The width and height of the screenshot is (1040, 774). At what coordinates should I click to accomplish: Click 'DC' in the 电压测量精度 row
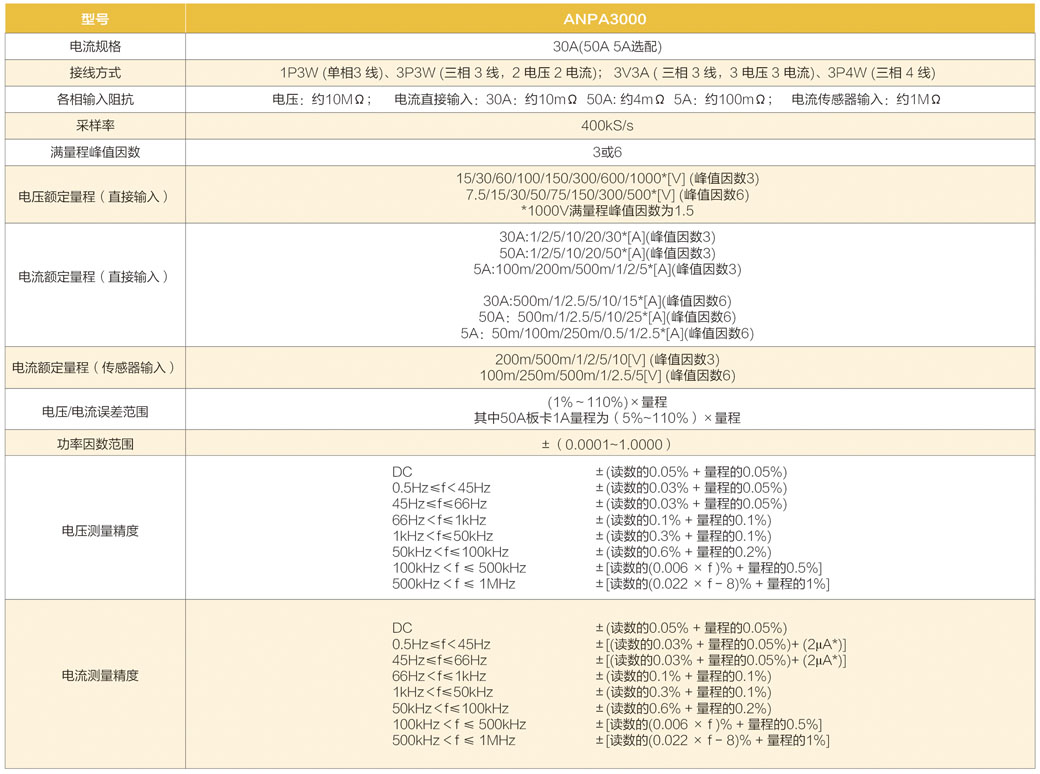click(402, 472)
